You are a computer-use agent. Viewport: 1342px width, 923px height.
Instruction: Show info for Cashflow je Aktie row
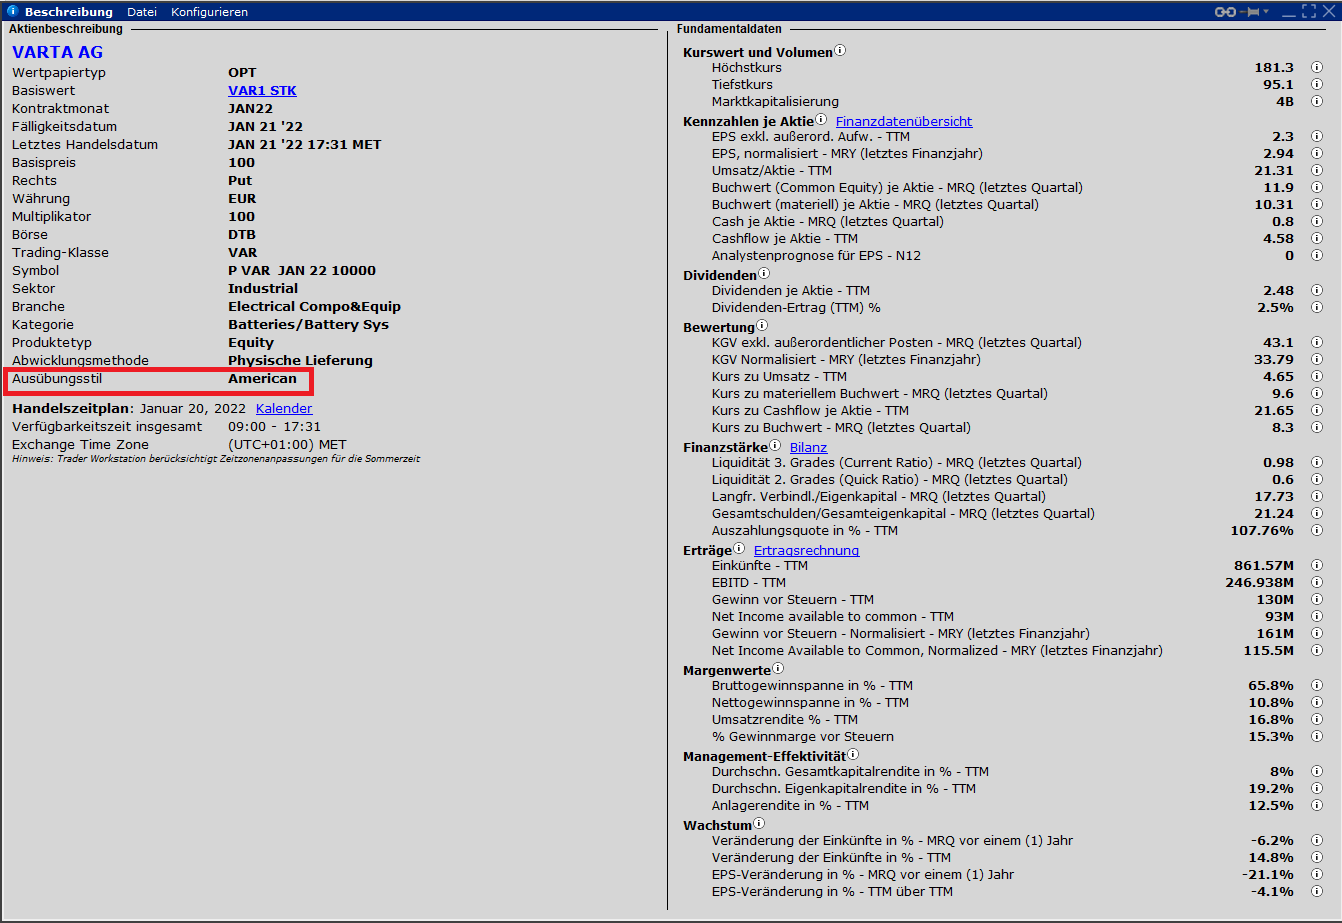[x=1317, y=239]
